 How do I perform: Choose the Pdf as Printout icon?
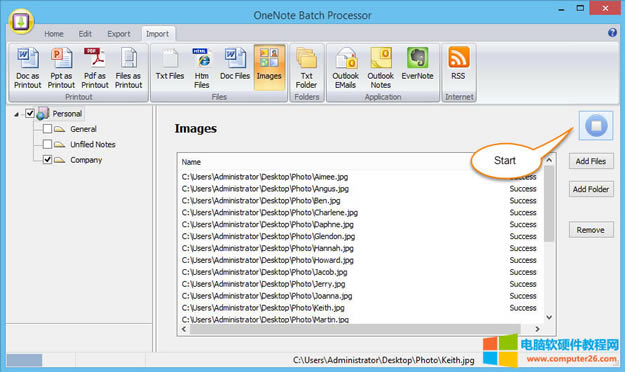click(x=95, y=68)
